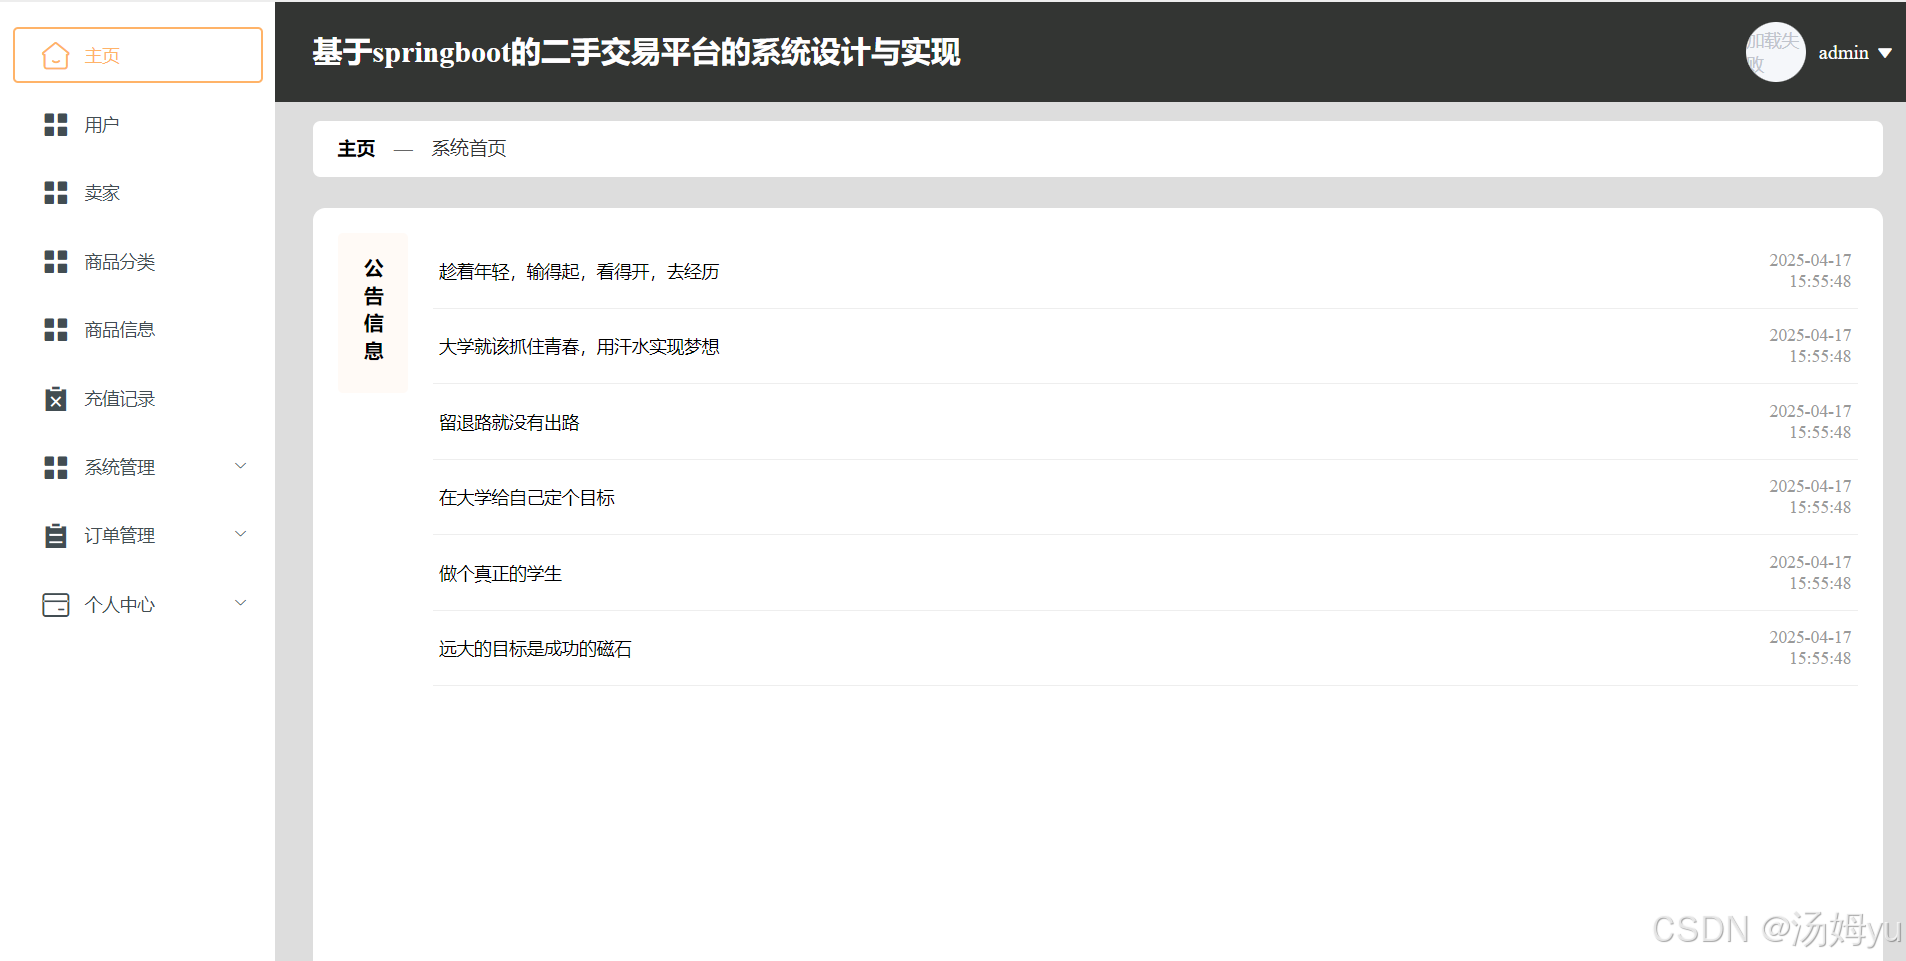Open 充值记录 menu item
Viewport: 1906px width, 961px height.
coord(138,399)
